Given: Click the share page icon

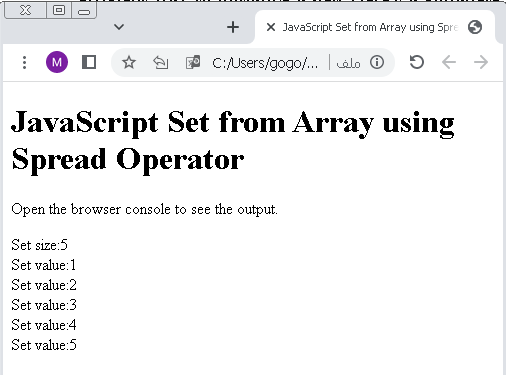Looking at the screenshot, I should 161,62.
